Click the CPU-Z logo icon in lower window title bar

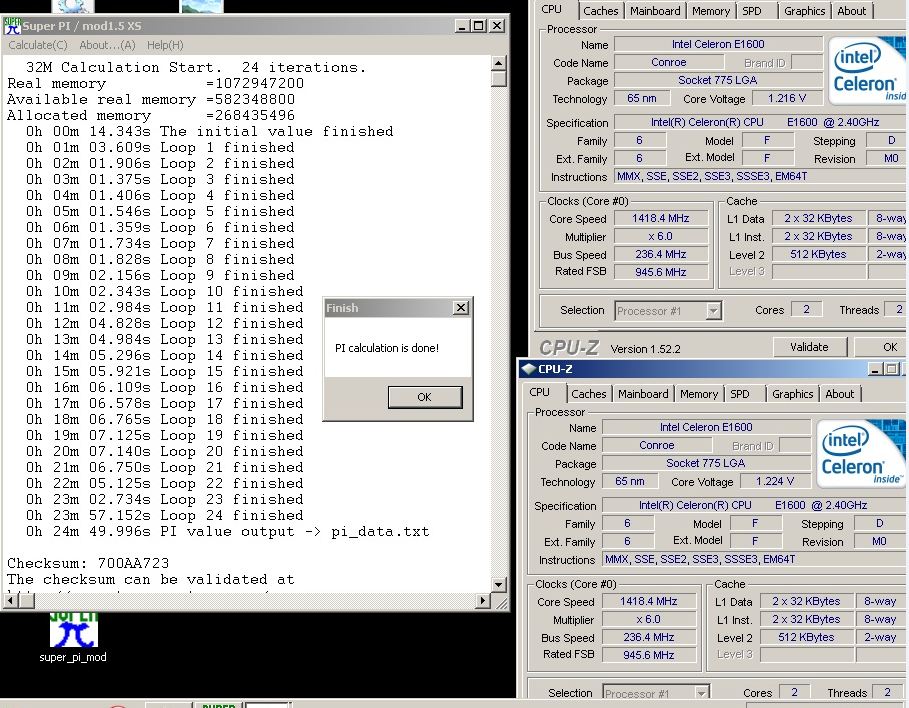tap(528, 369)
